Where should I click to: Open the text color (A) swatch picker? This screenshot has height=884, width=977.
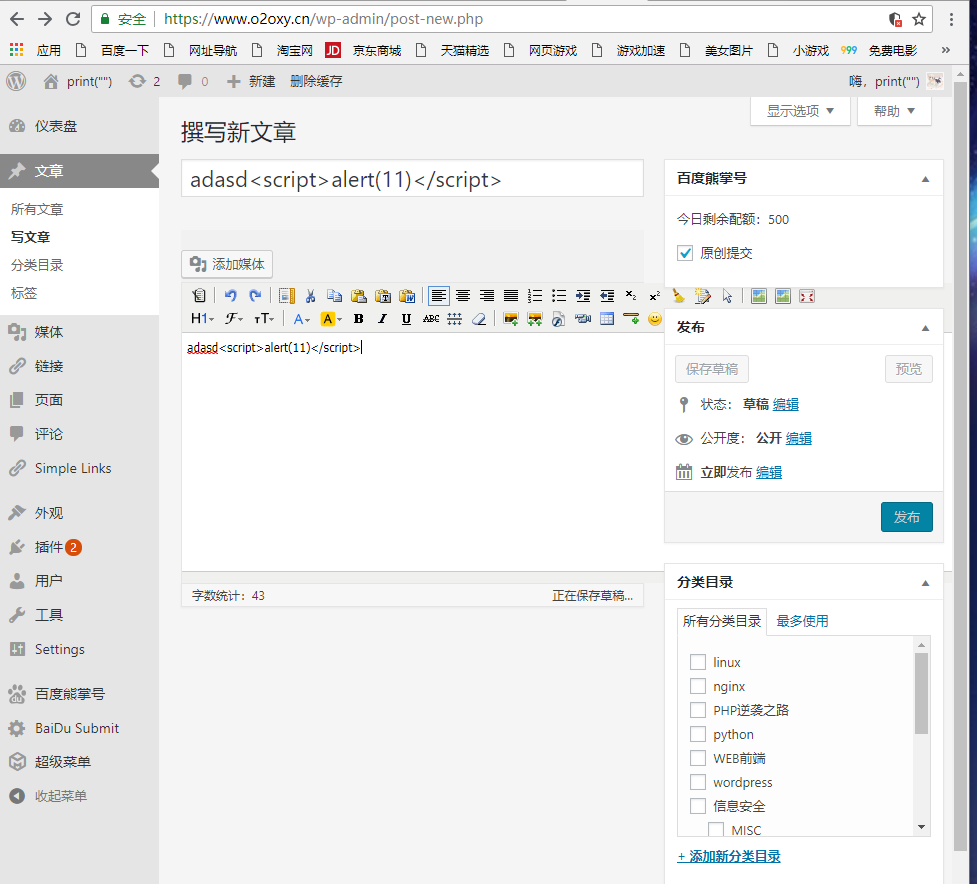point(300,318)
